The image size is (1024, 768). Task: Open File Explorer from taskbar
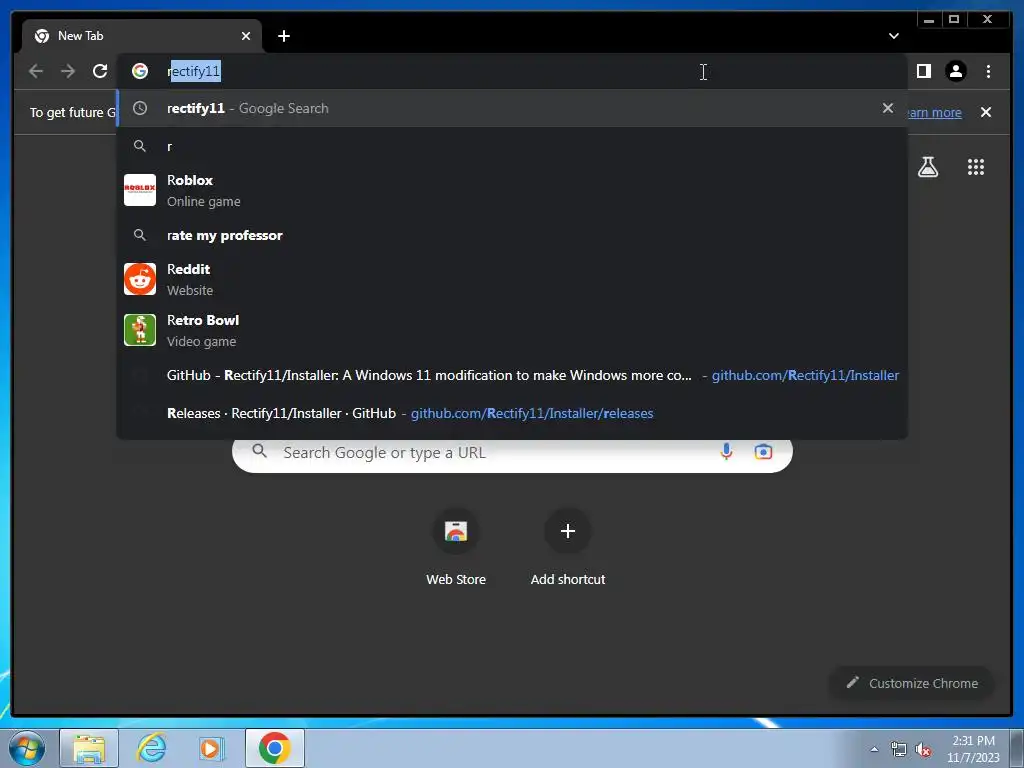click(x=89, y=748)
